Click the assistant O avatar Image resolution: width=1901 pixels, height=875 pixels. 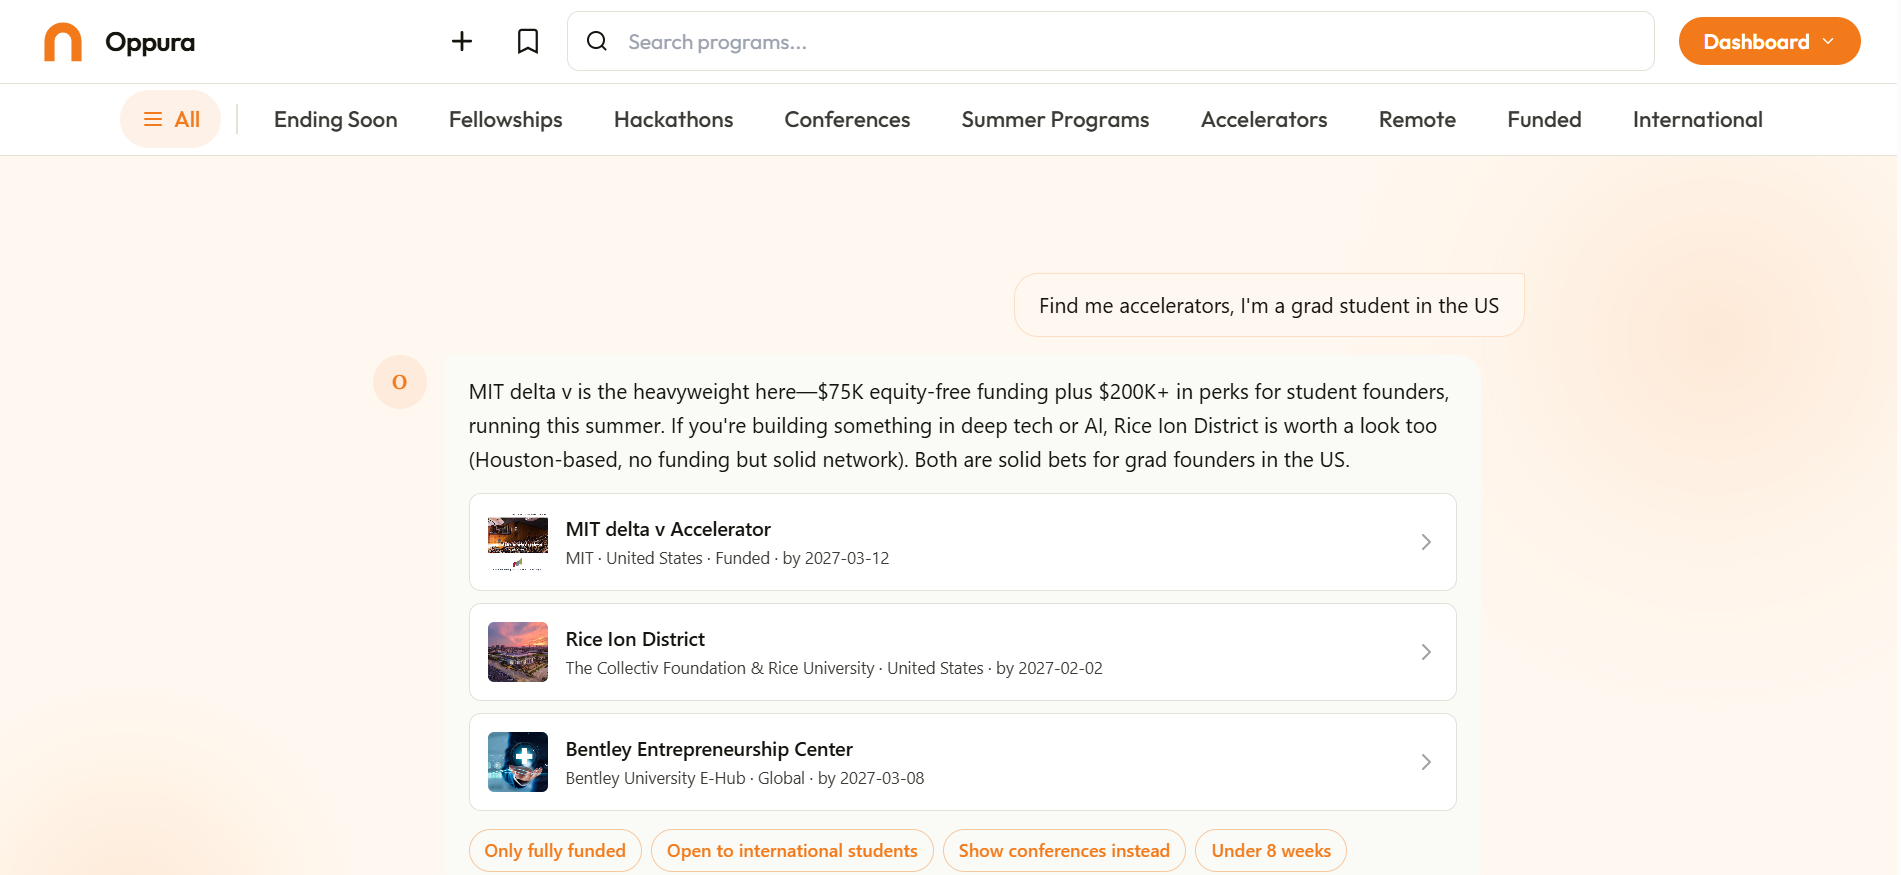pos(400,382)
